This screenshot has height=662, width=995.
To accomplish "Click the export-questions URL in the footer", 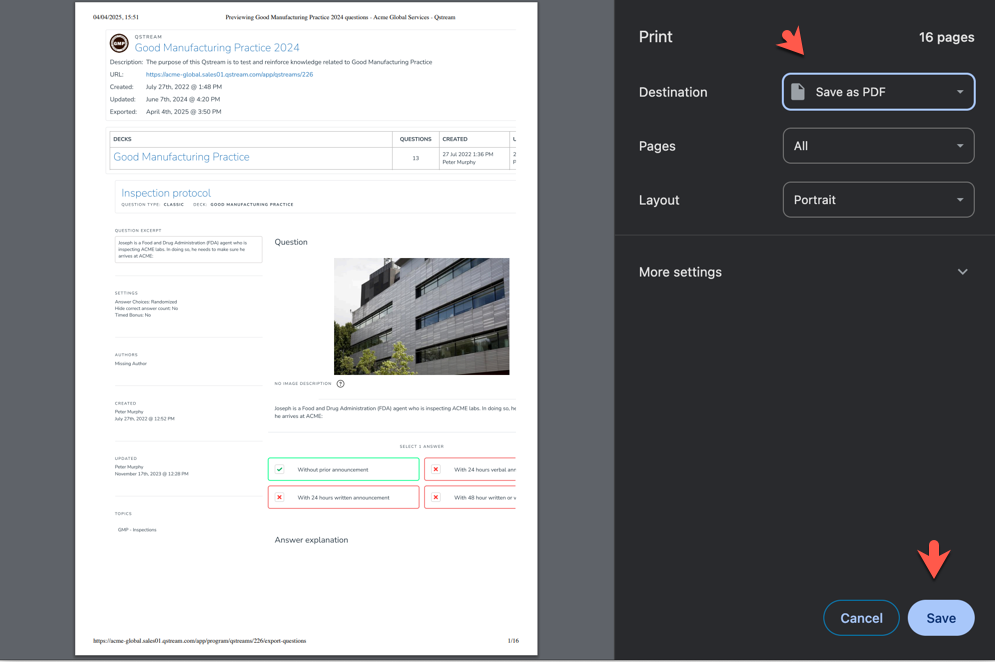I will [x=199, y=641].
